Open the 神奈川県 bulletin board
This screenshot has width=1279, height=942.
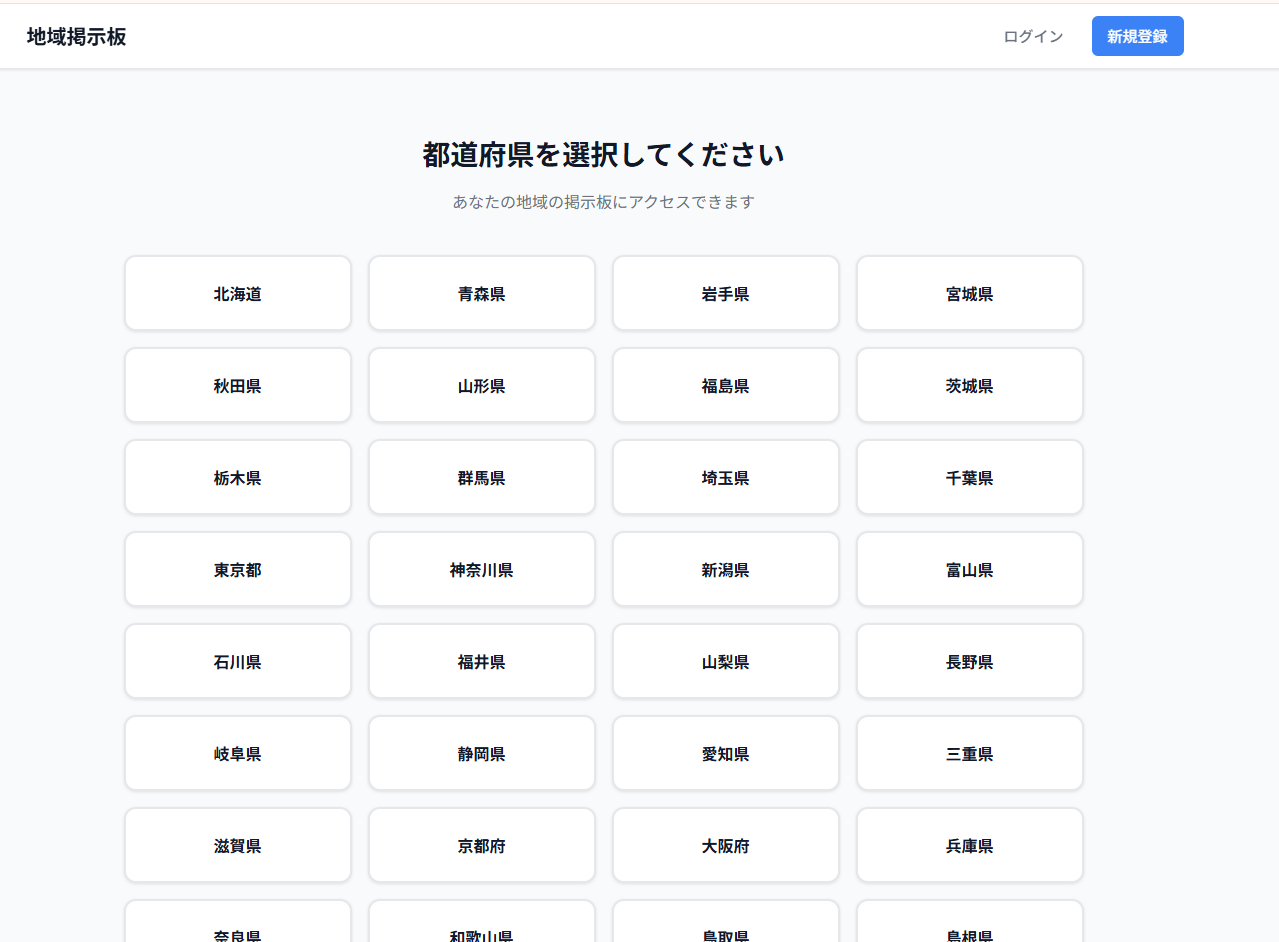481,569
